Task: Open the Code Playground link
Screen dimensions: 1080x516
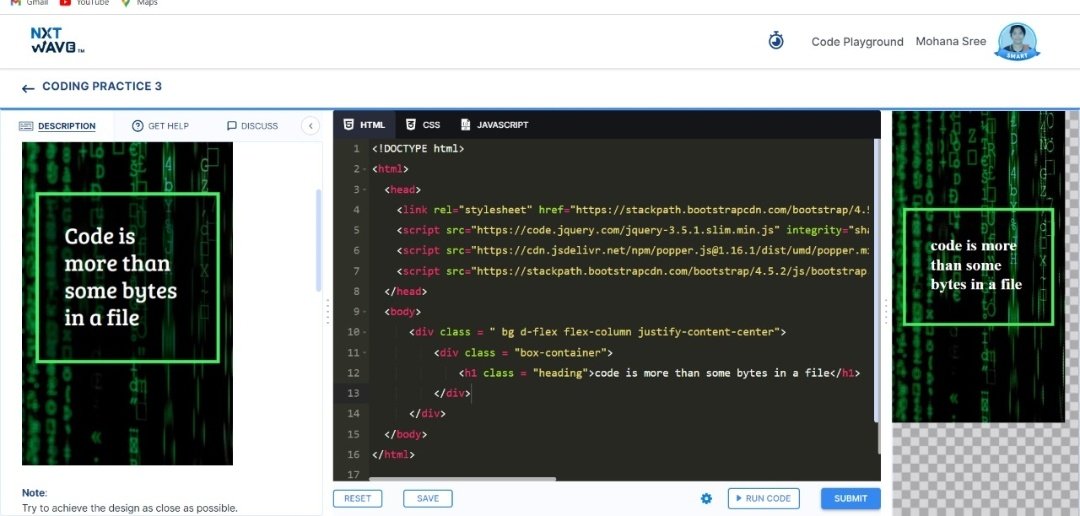Action: pyautogui.click(x=857, y=41)
